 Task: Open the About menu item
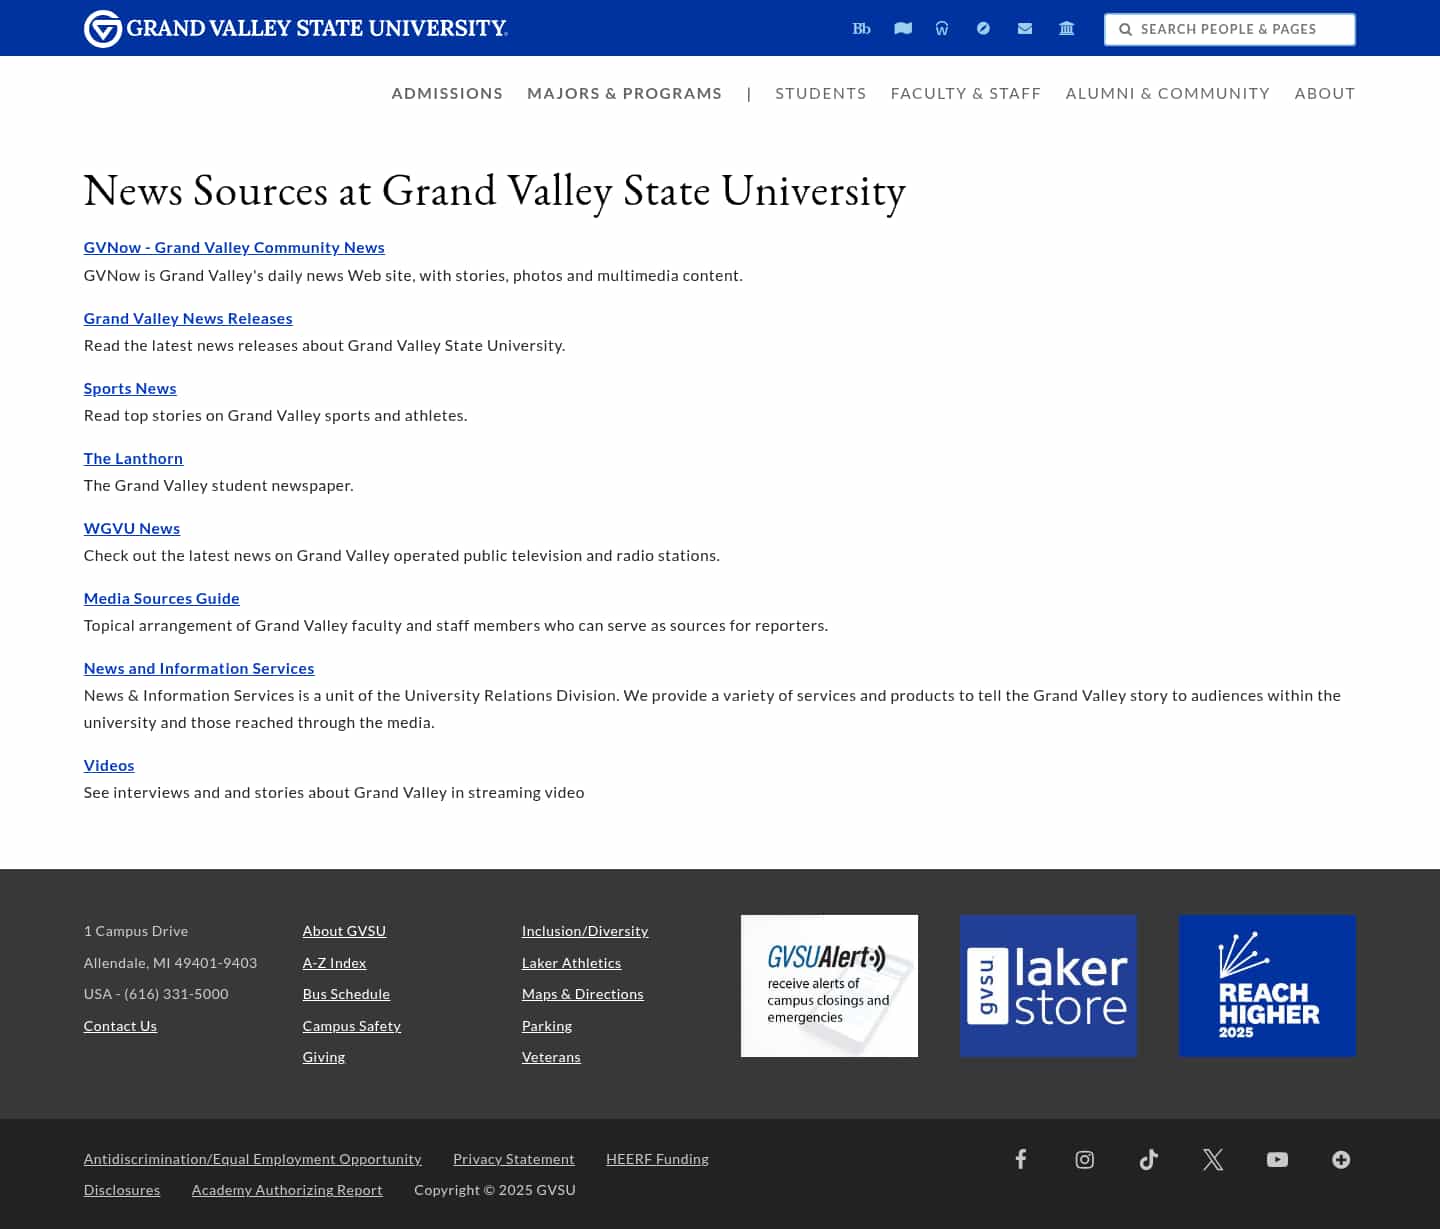tap(1325, 93)
